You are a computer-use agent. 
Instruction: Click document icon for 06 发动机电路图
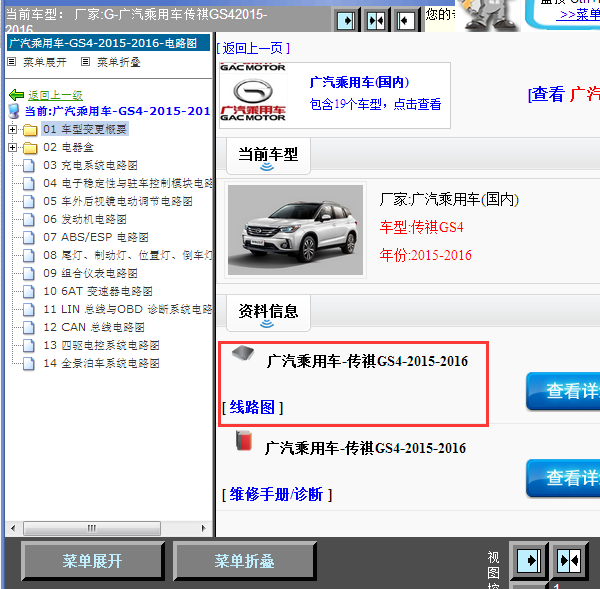coord(28,220)
